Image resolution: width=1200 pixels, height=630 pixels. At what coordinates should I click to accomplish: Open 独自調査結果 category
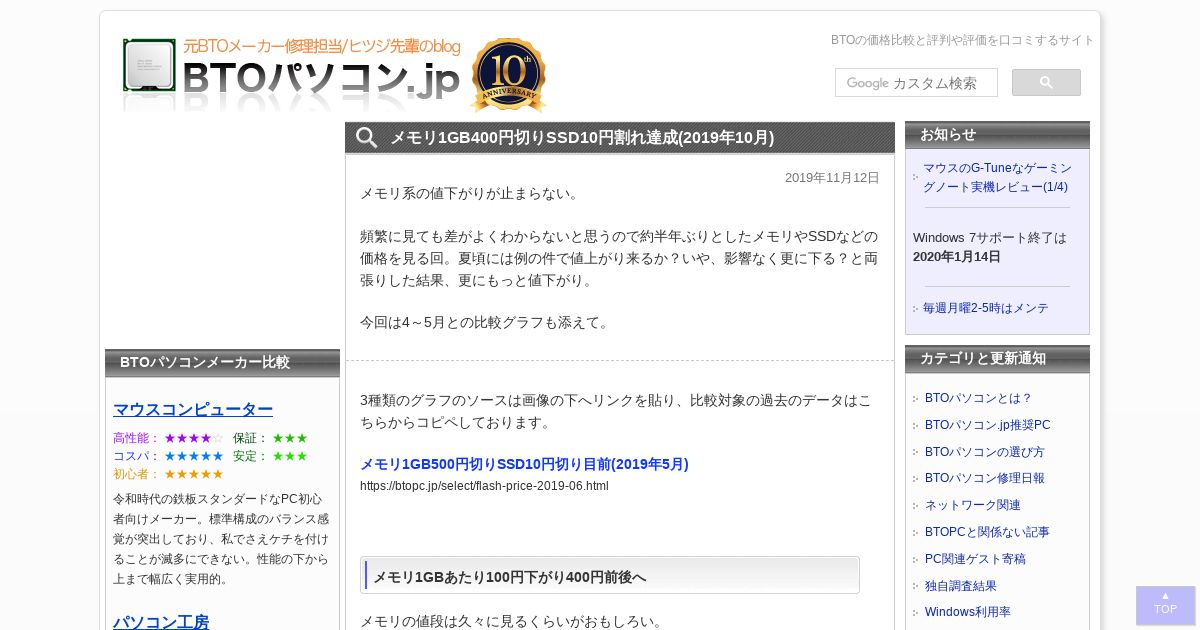coord(961,586)
